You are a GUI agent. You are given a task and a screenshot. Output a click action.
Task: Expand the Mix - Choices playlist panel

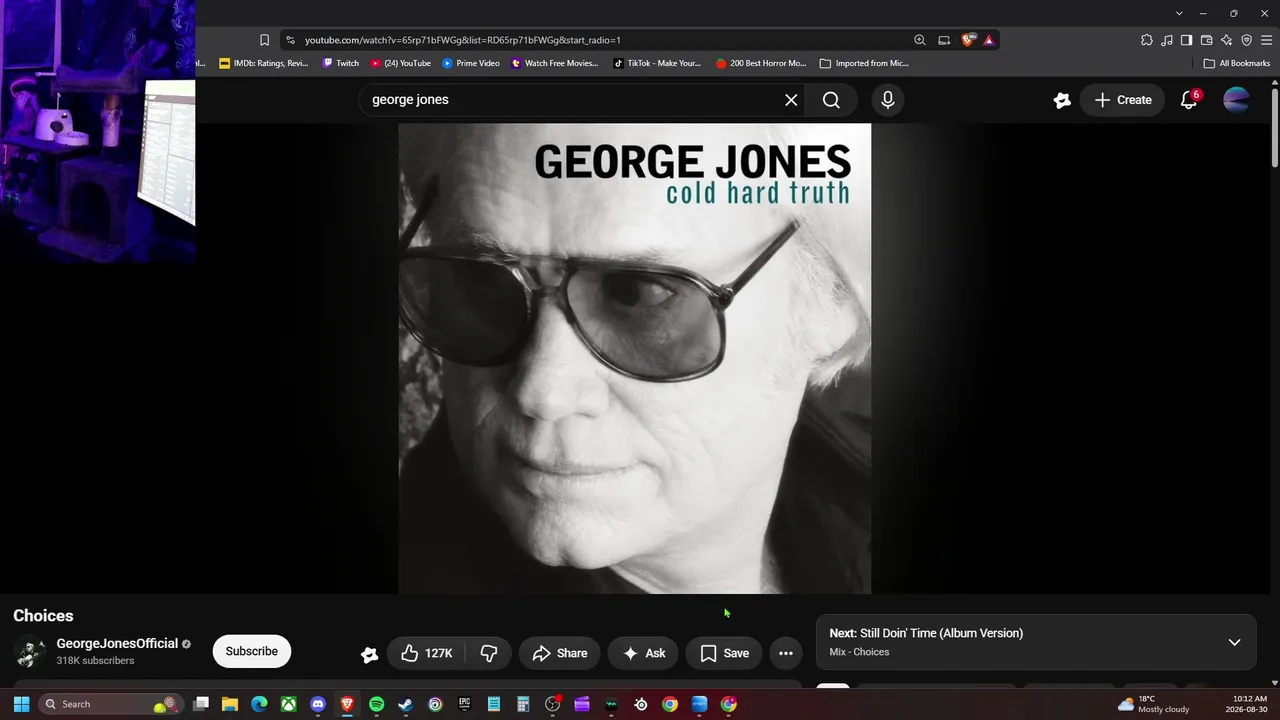[1234, 642]
